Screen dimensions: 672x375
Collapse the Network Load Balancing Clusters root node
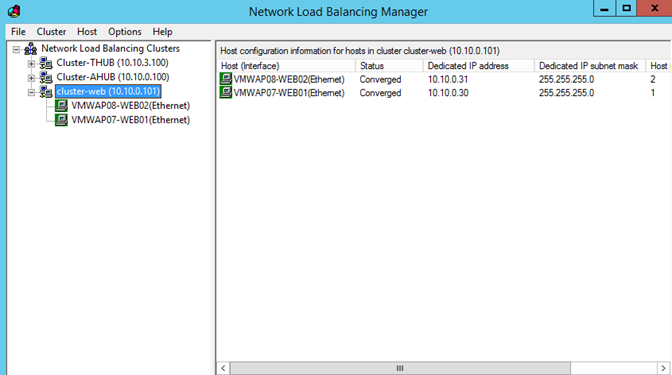coord(16,50)
